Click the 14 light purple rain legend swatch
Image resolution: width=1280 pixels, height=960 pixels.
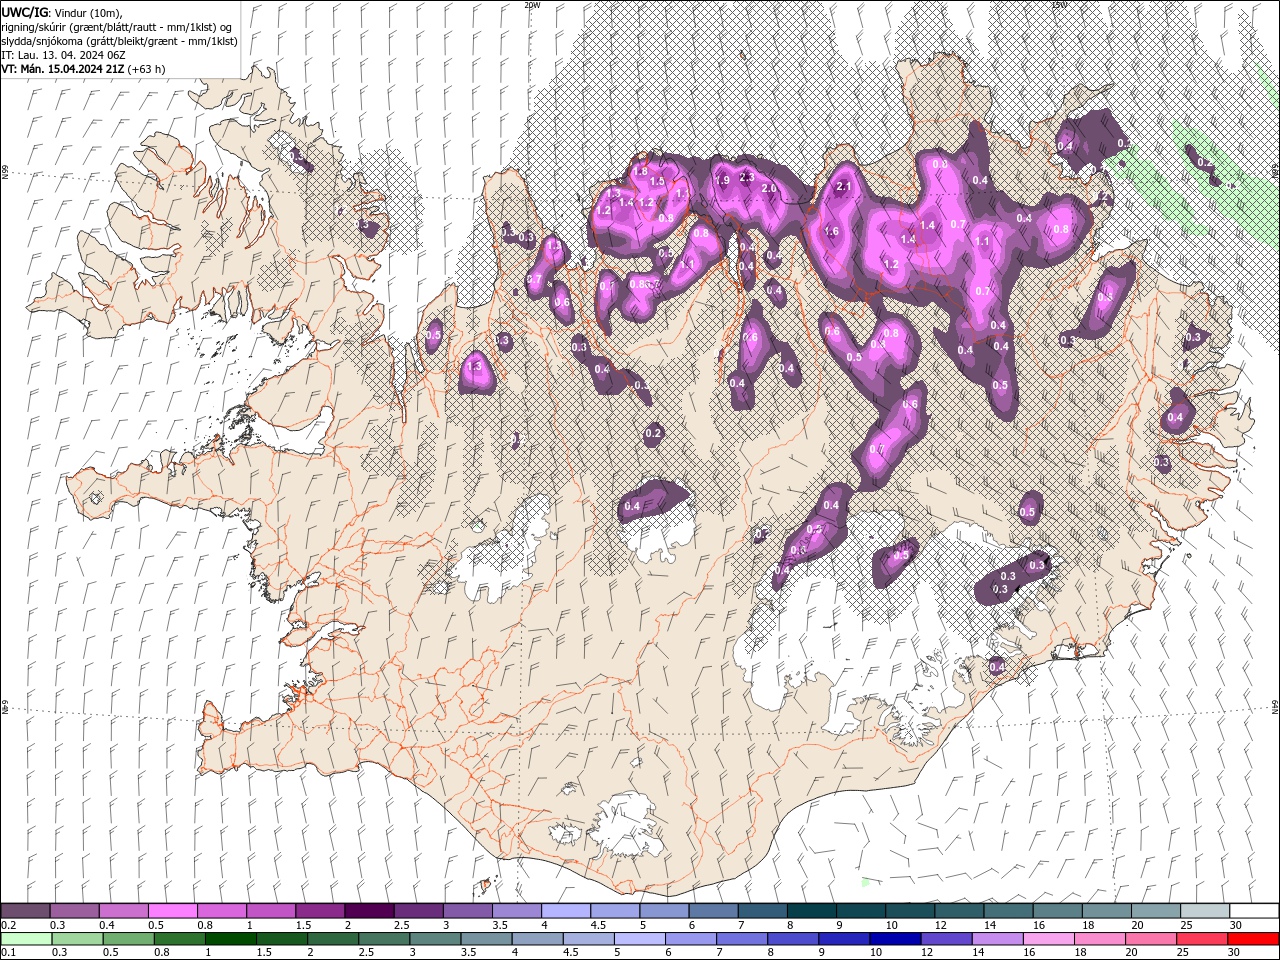(x=999, y=939)
